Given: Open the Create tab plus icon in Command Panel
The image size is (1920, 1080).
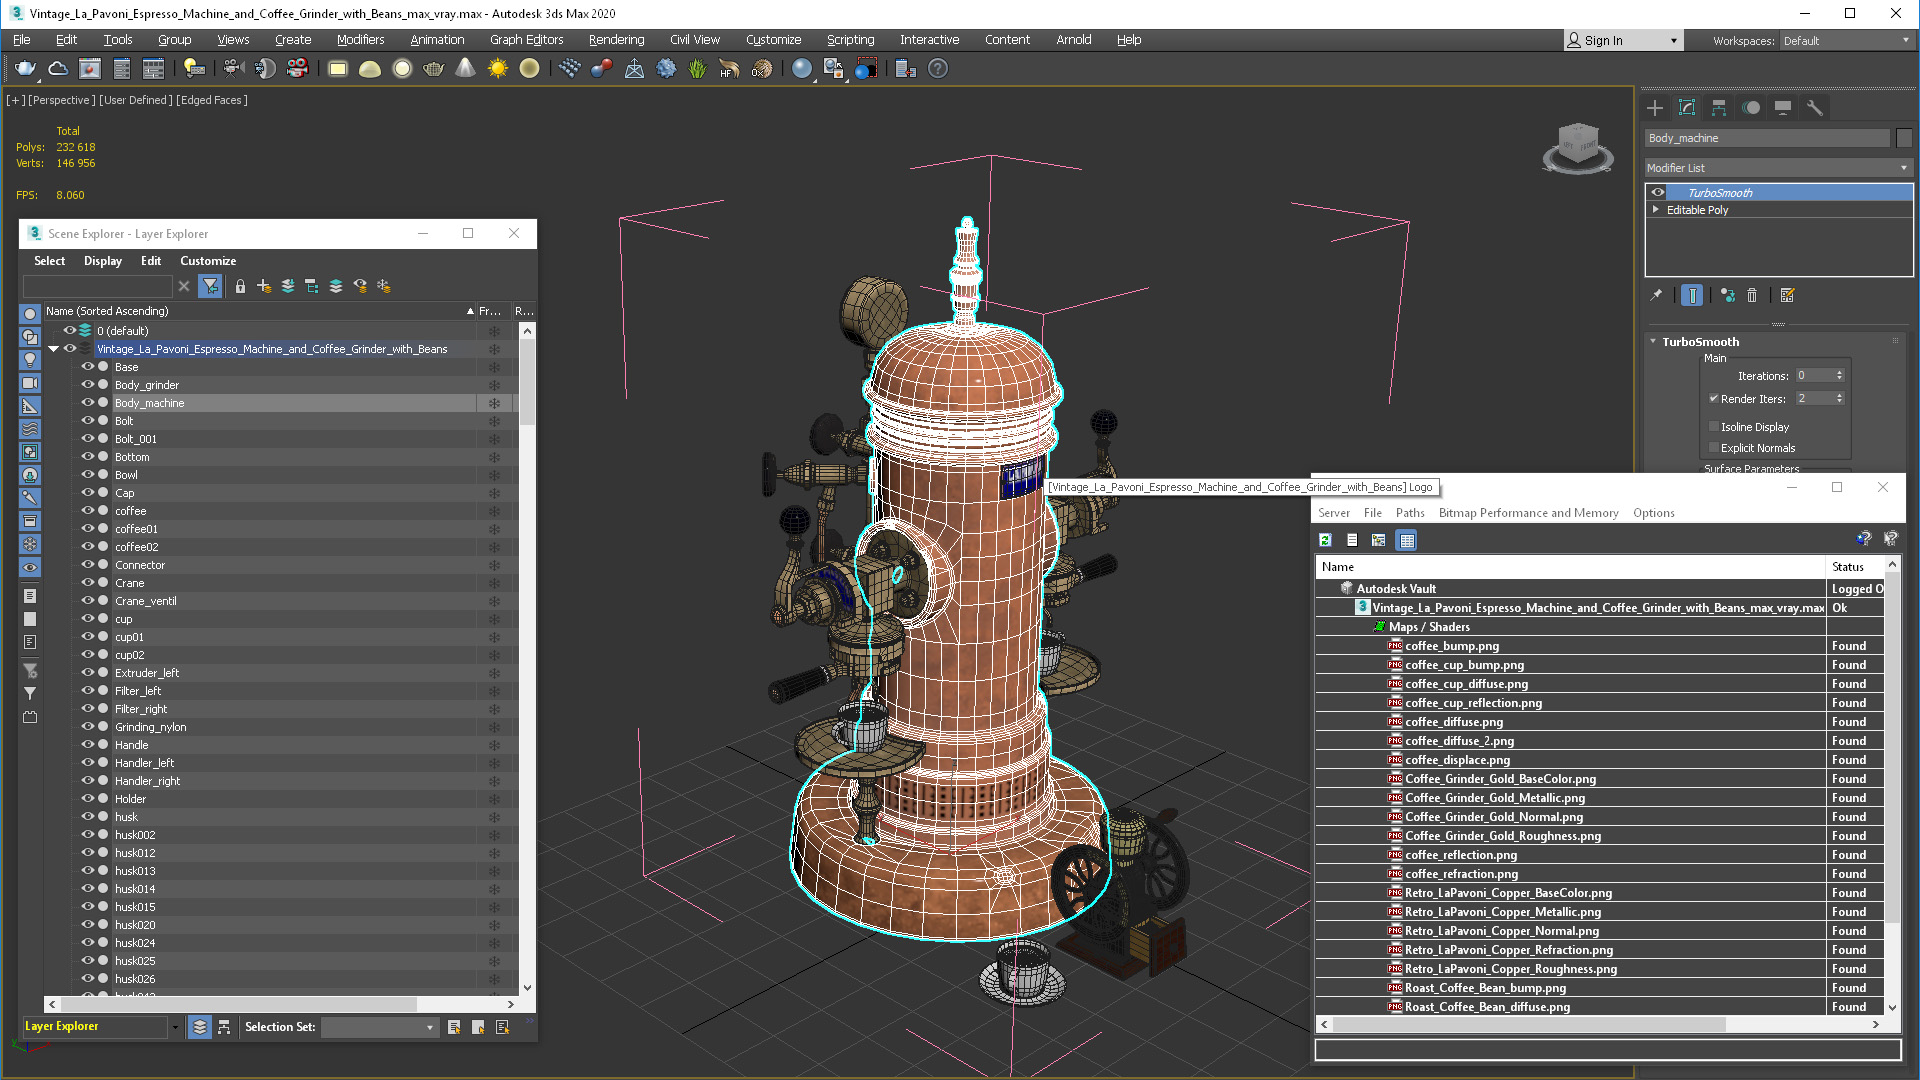Looking at the screenshot, I should point(1655,108).
